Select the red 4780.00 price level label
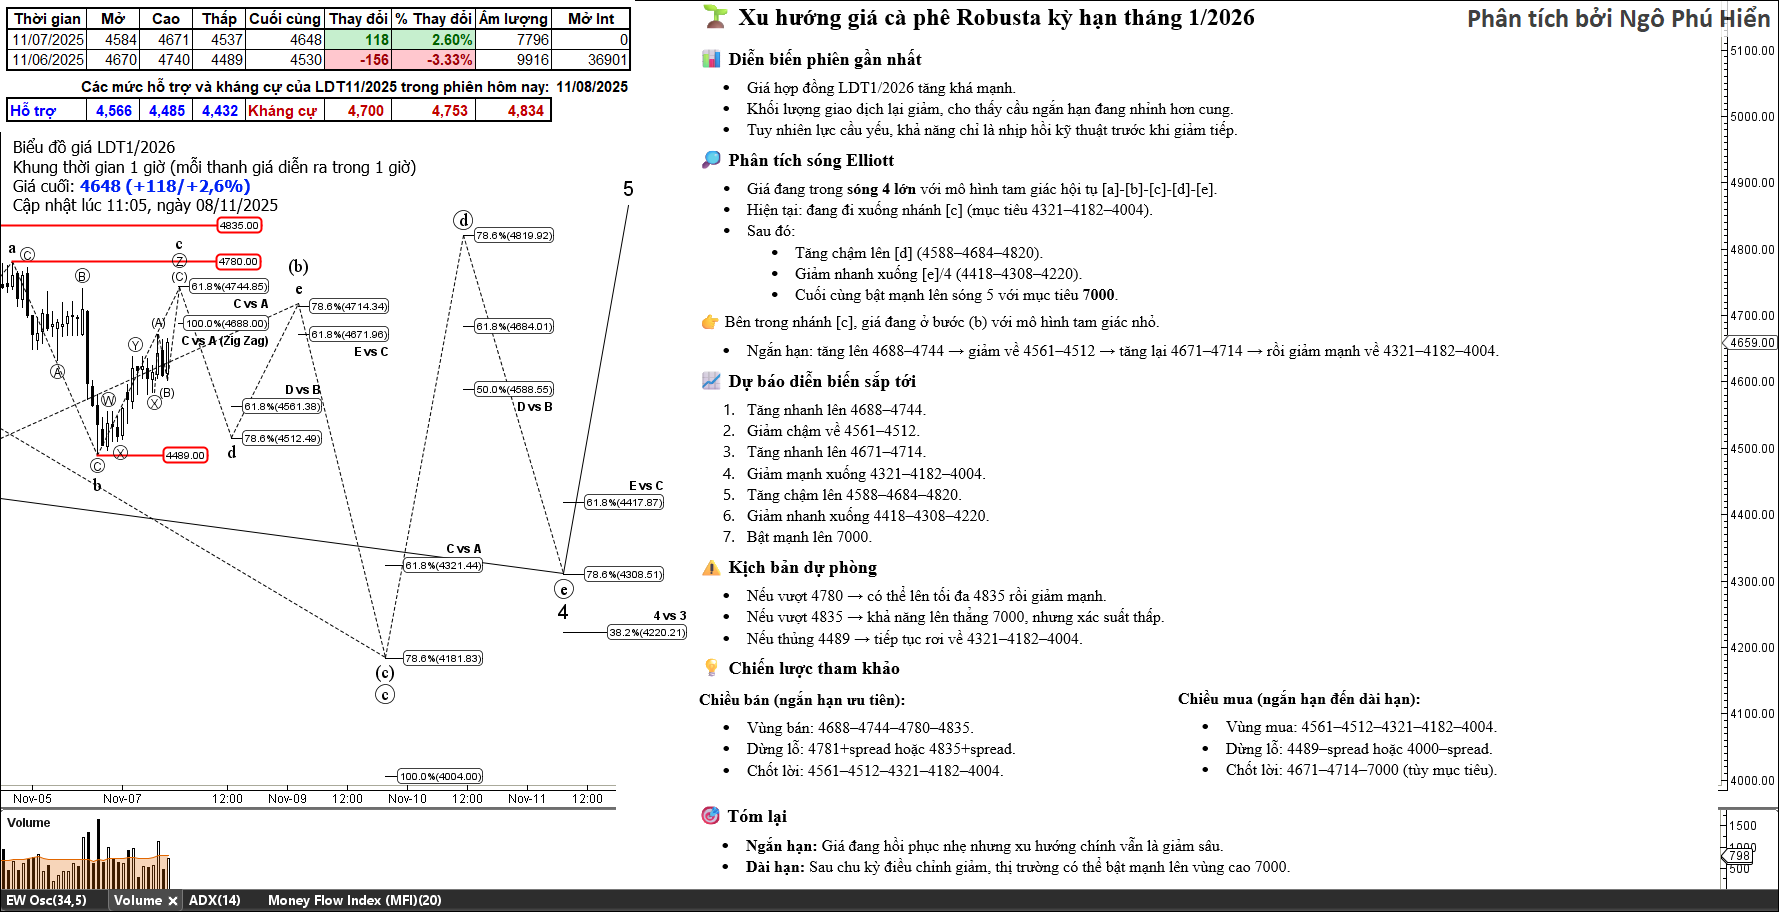1779x912 pixels. 238,262
